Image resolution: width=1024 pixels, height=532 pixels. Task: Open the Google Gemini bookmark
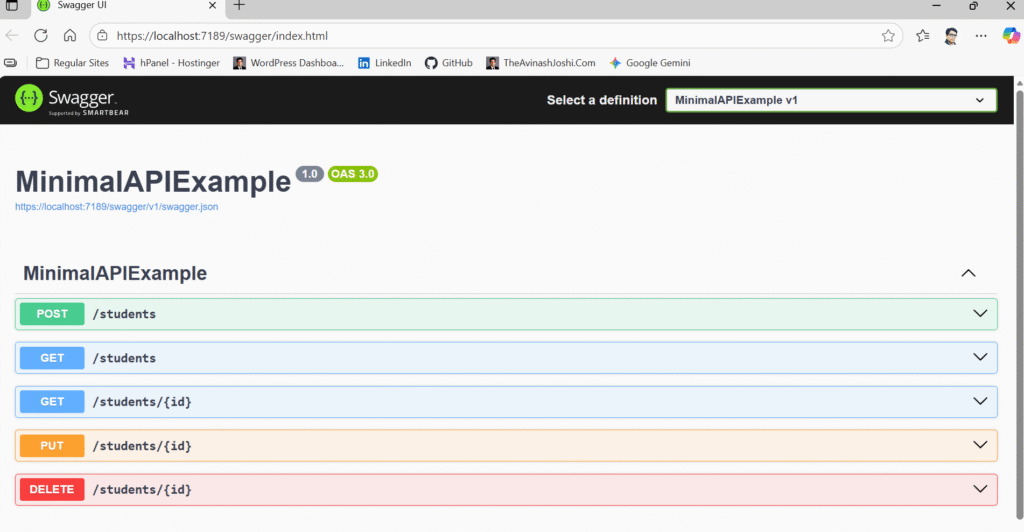tap(649, 63)
